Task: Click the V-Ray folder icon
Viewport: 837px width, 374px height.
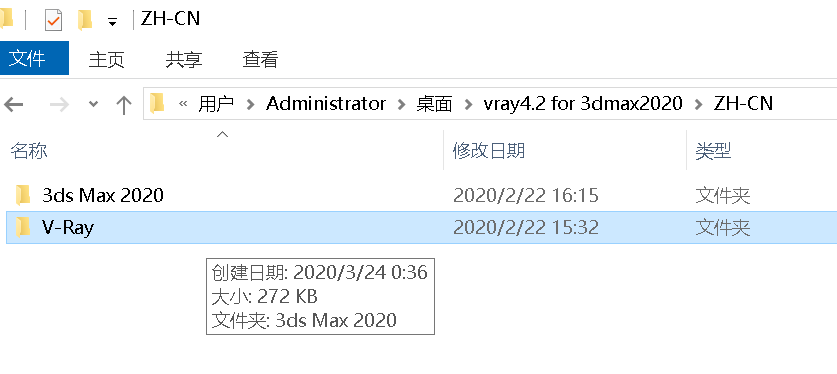Action: [23, 228]
